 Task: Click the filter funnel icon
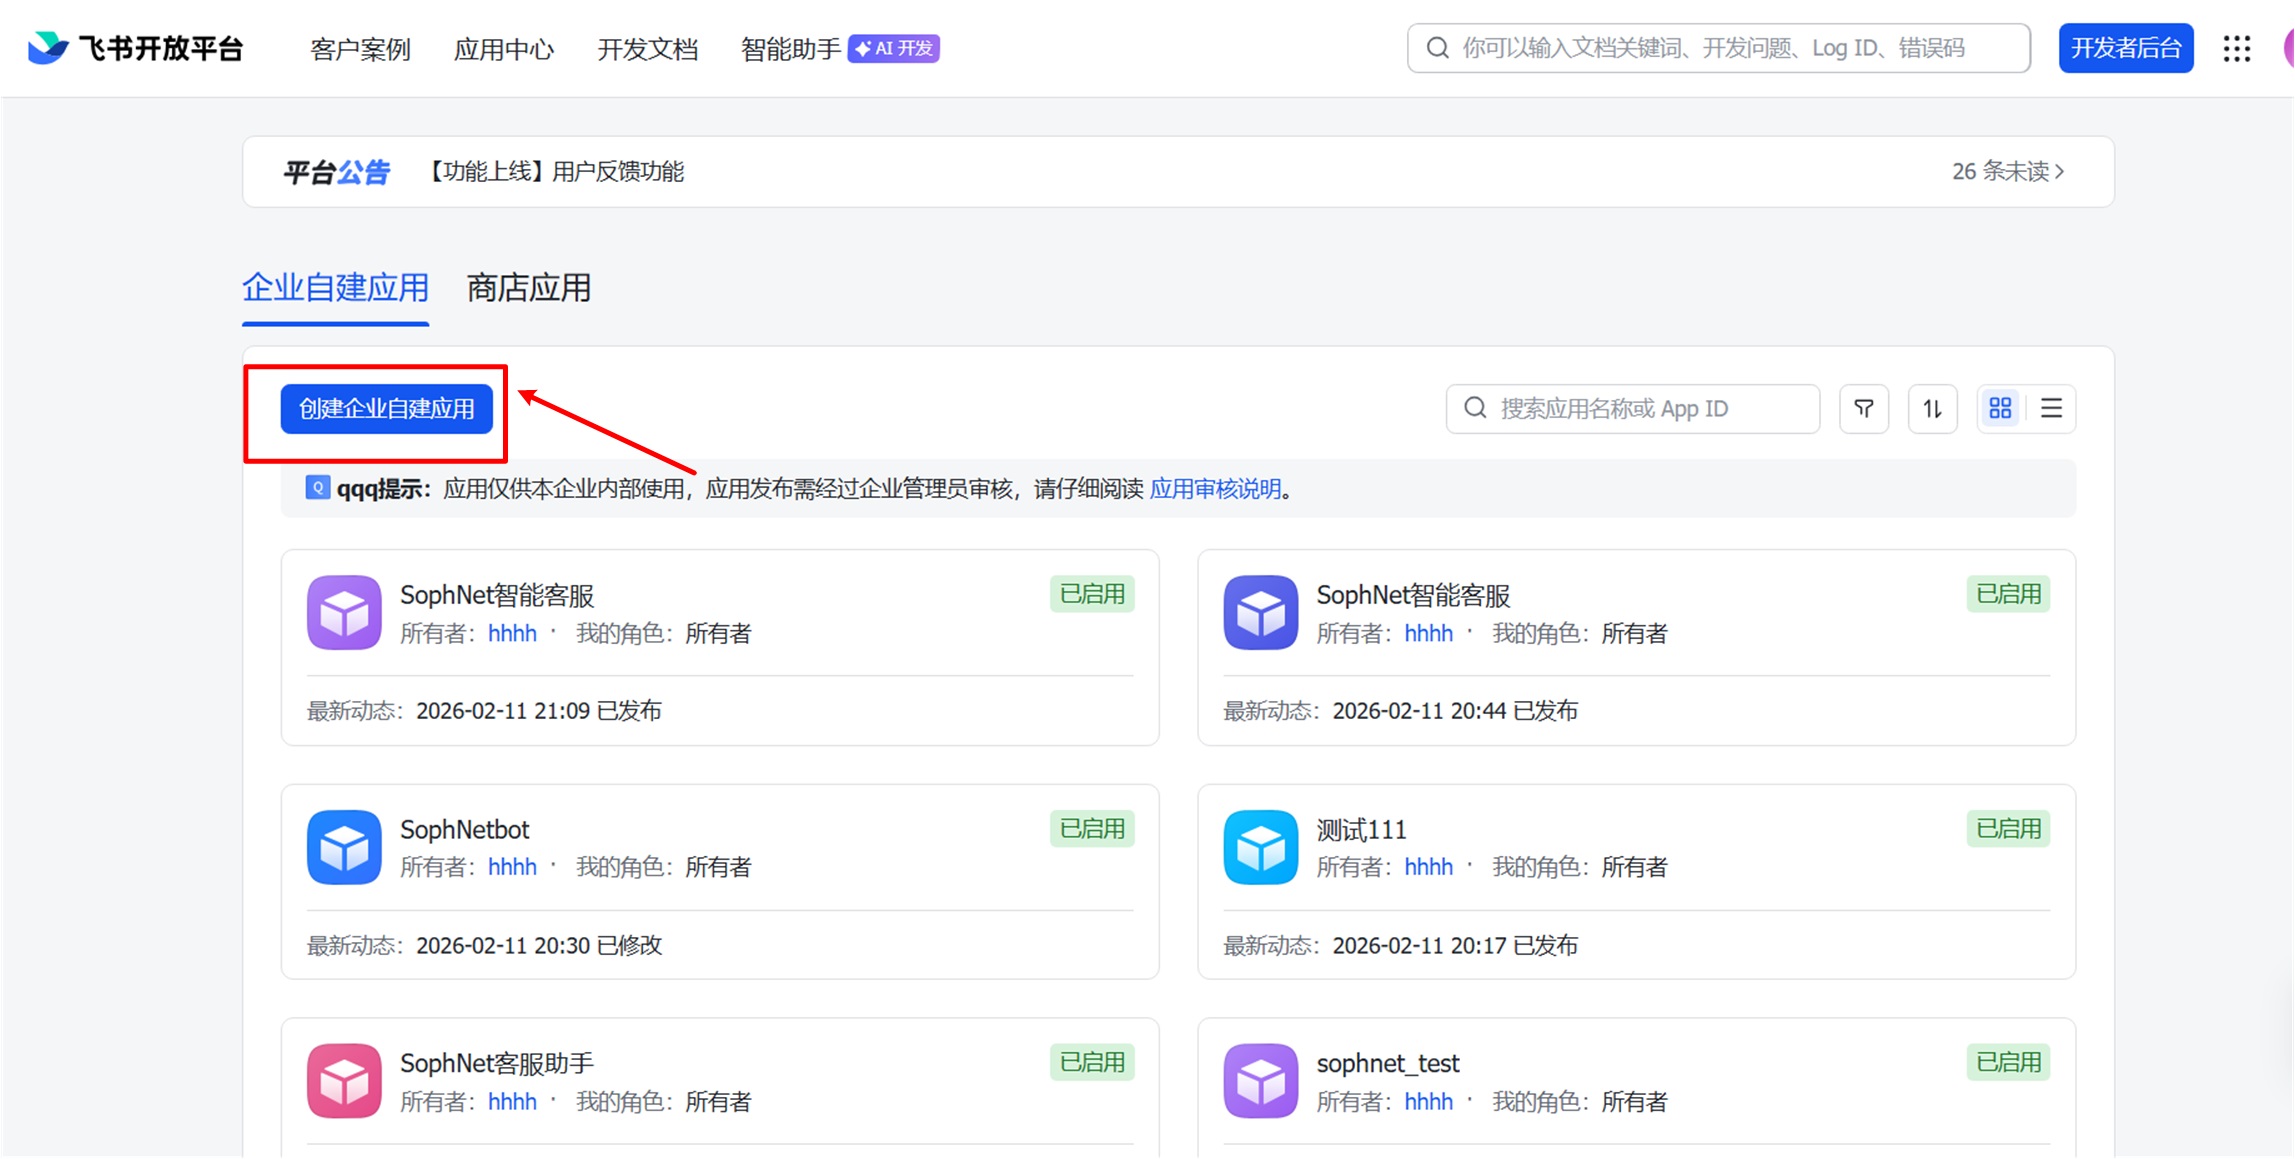click(x=1863, y=408)
